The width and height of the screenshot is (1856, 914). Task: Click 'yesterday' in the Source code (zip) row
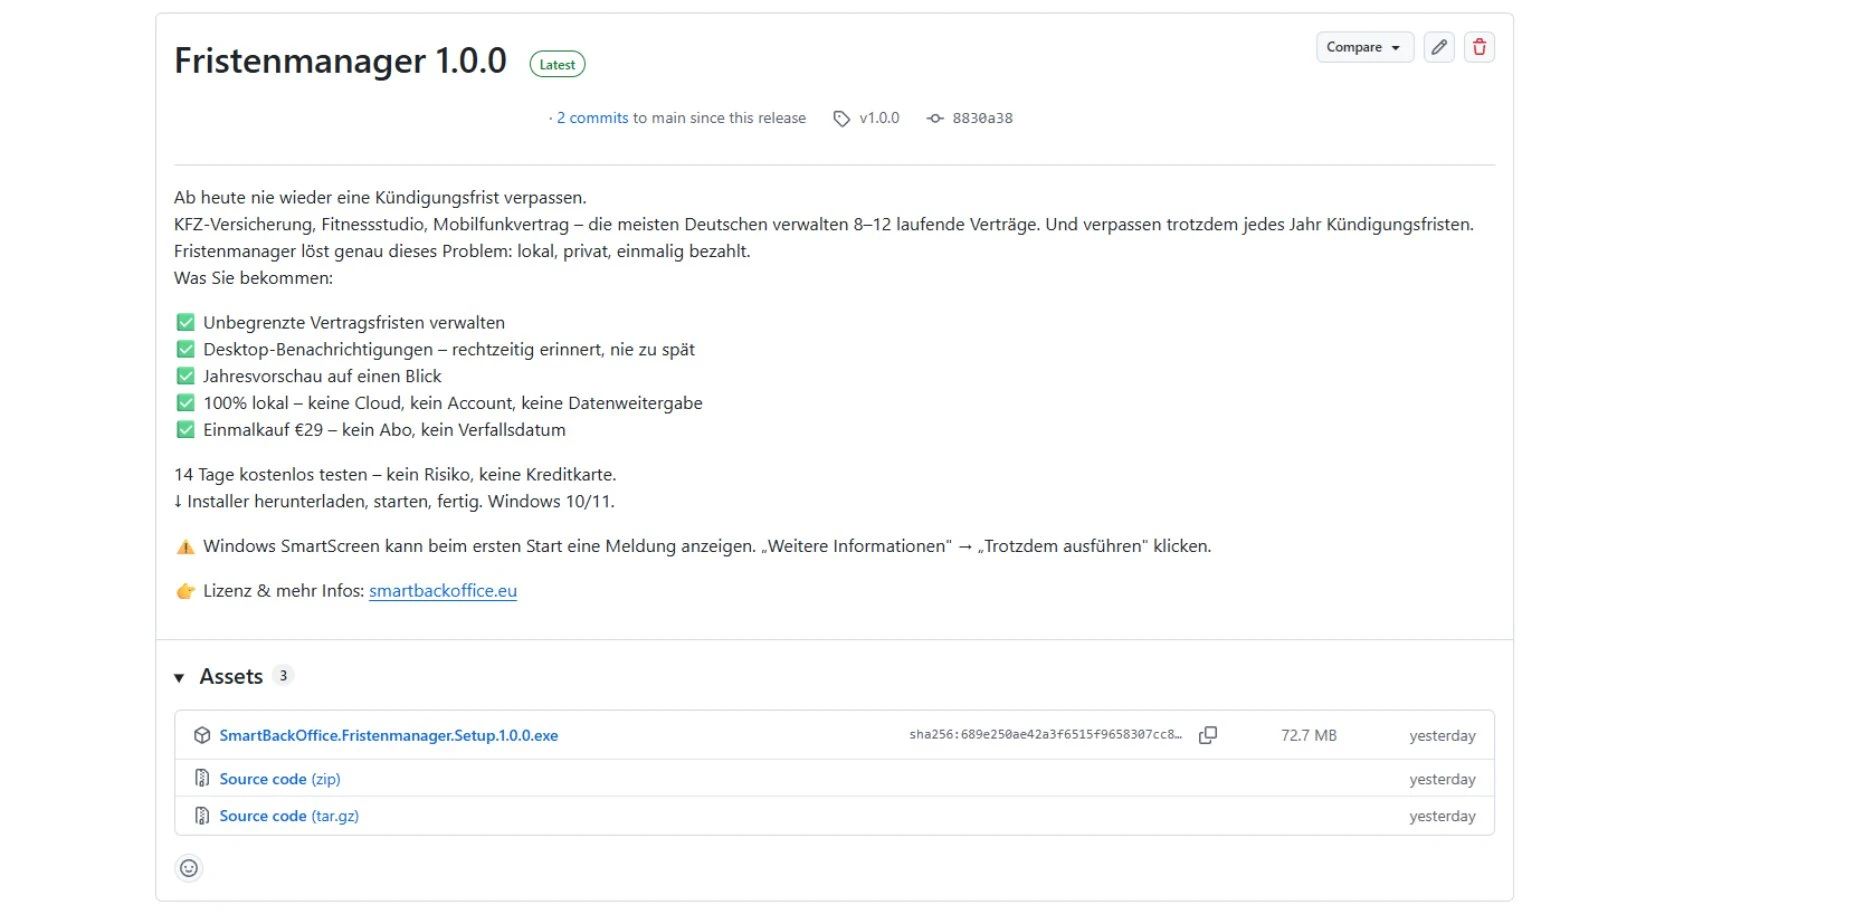pos(1442,779)
